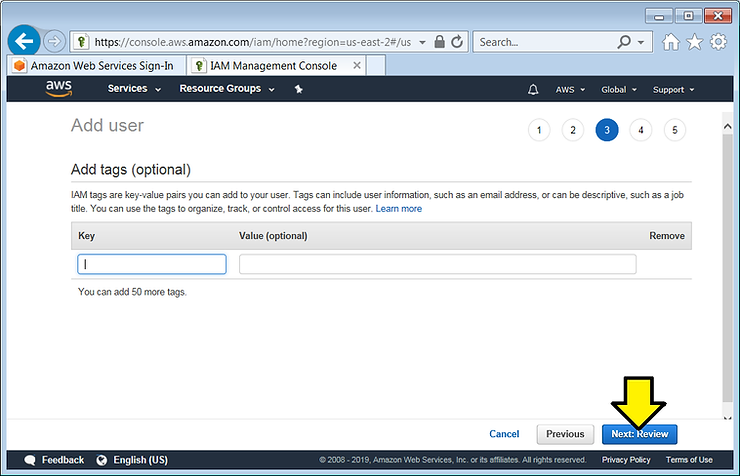Open the favorites star icon
Viewport: 740px width, 476px height.
[694, 42]
